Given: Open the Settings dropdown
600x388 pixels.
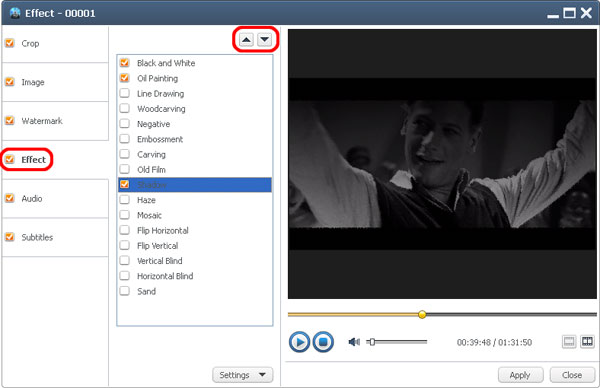Looking at the screenshot, I should (243, 375).
